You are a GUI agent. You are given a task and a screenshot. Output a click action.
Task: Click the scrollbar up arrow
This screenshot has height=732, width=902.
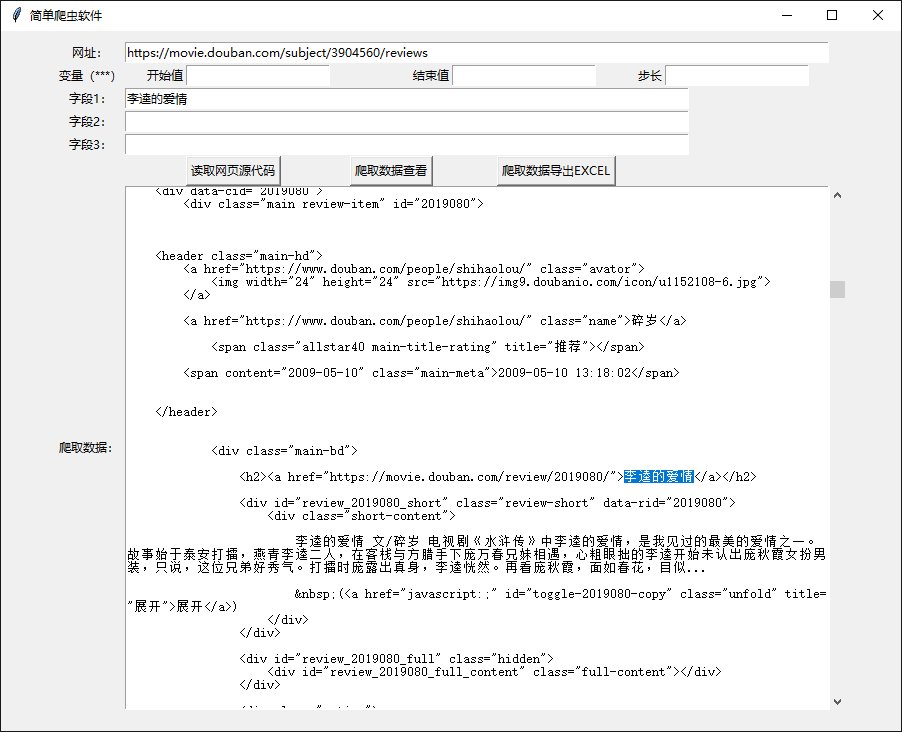[837, 195]
